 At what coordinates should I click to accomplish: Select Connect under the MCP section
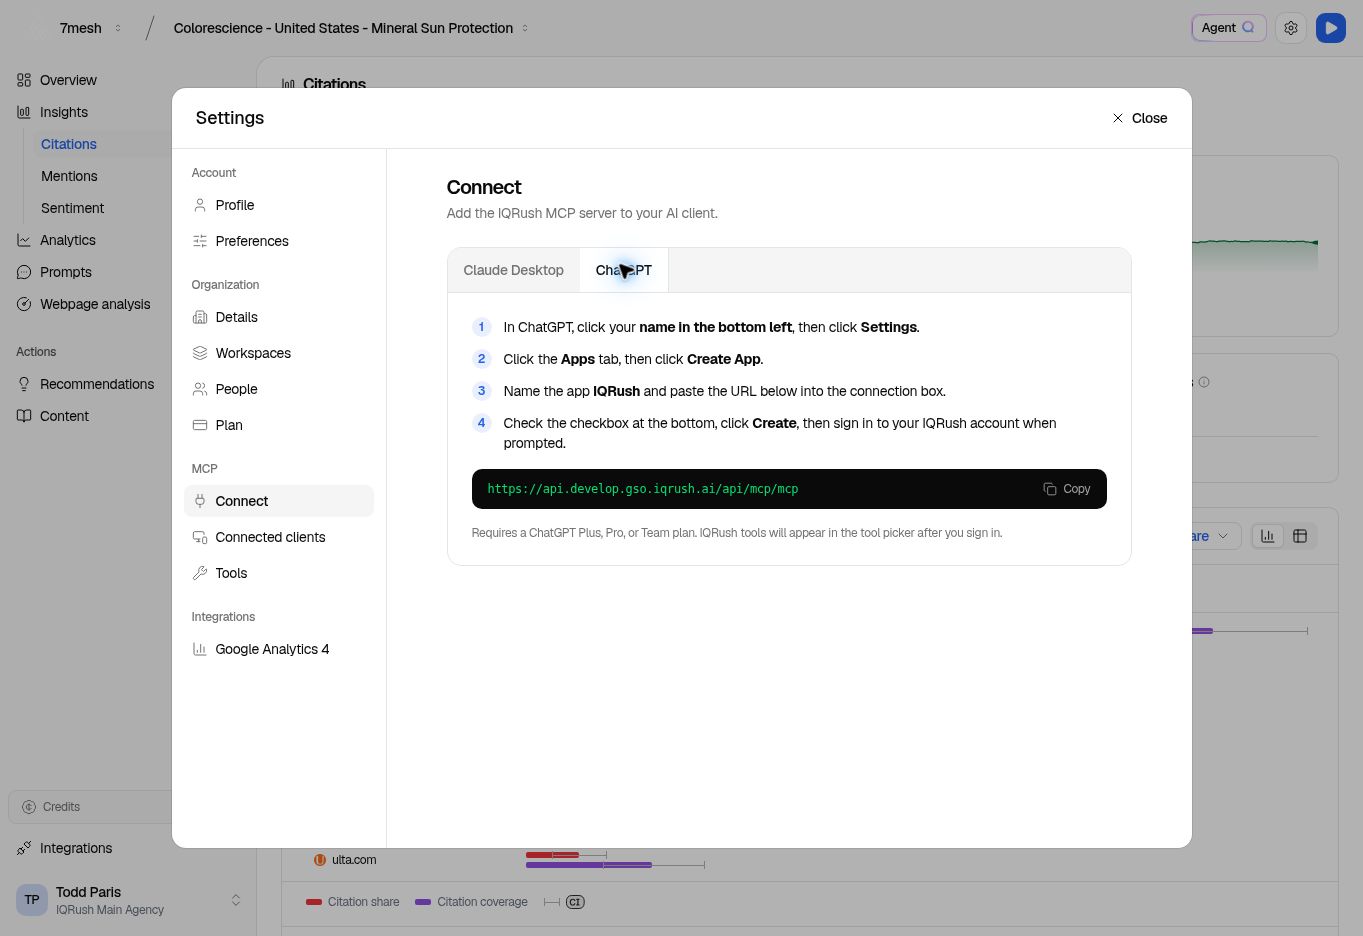279,501
